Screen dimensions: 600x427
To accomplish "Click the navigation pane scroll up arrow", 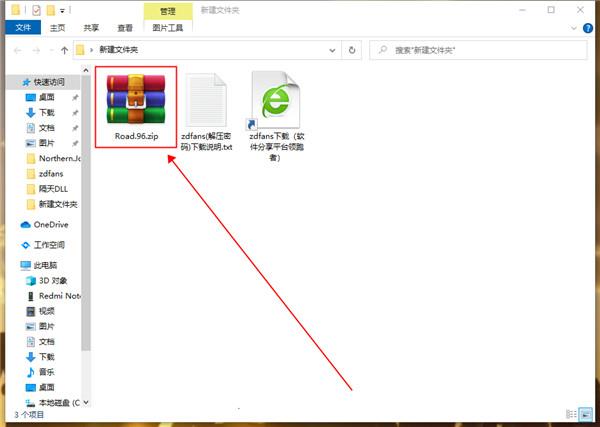I will tap(86, 70).
